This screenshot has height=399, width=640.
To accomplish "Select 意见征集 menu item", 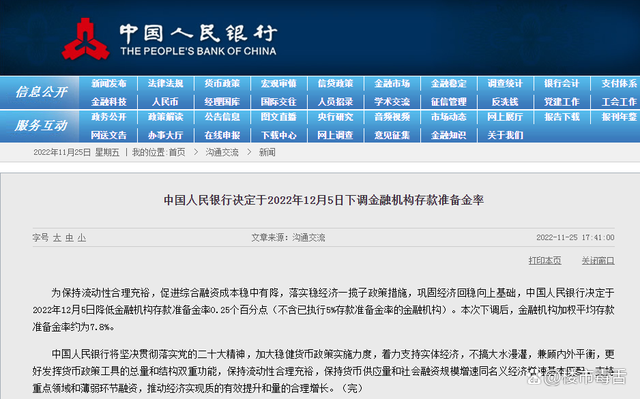I will coord(392,135).
